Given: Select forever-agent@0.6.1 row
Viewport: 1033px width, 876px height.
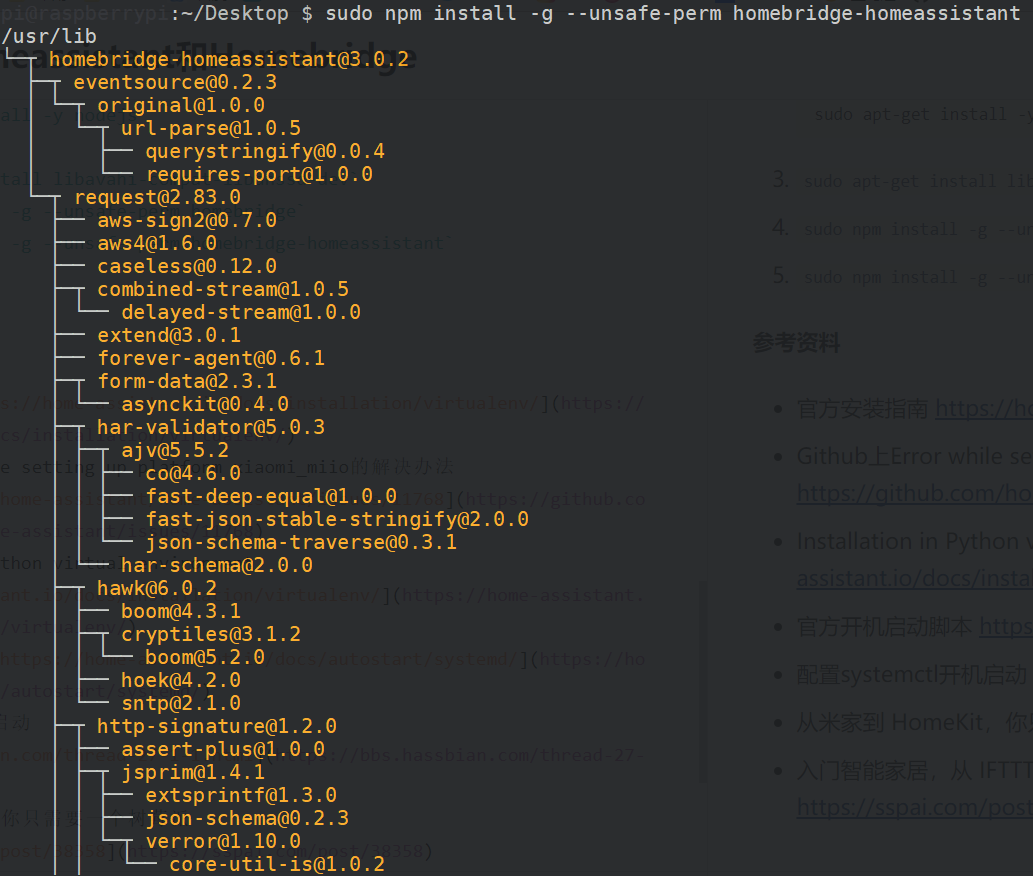Looking at the screenshot, I should coord(211,358).
